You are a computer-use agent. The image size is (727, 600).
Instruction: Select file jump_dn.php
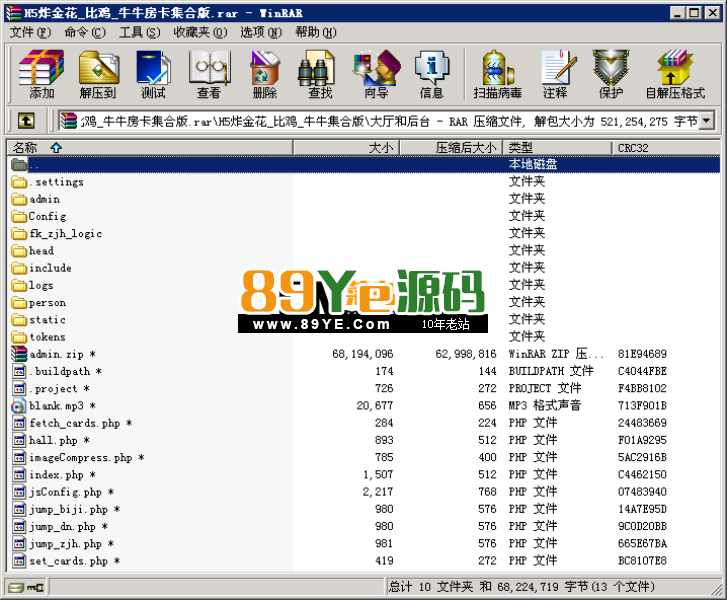(364, 526)
